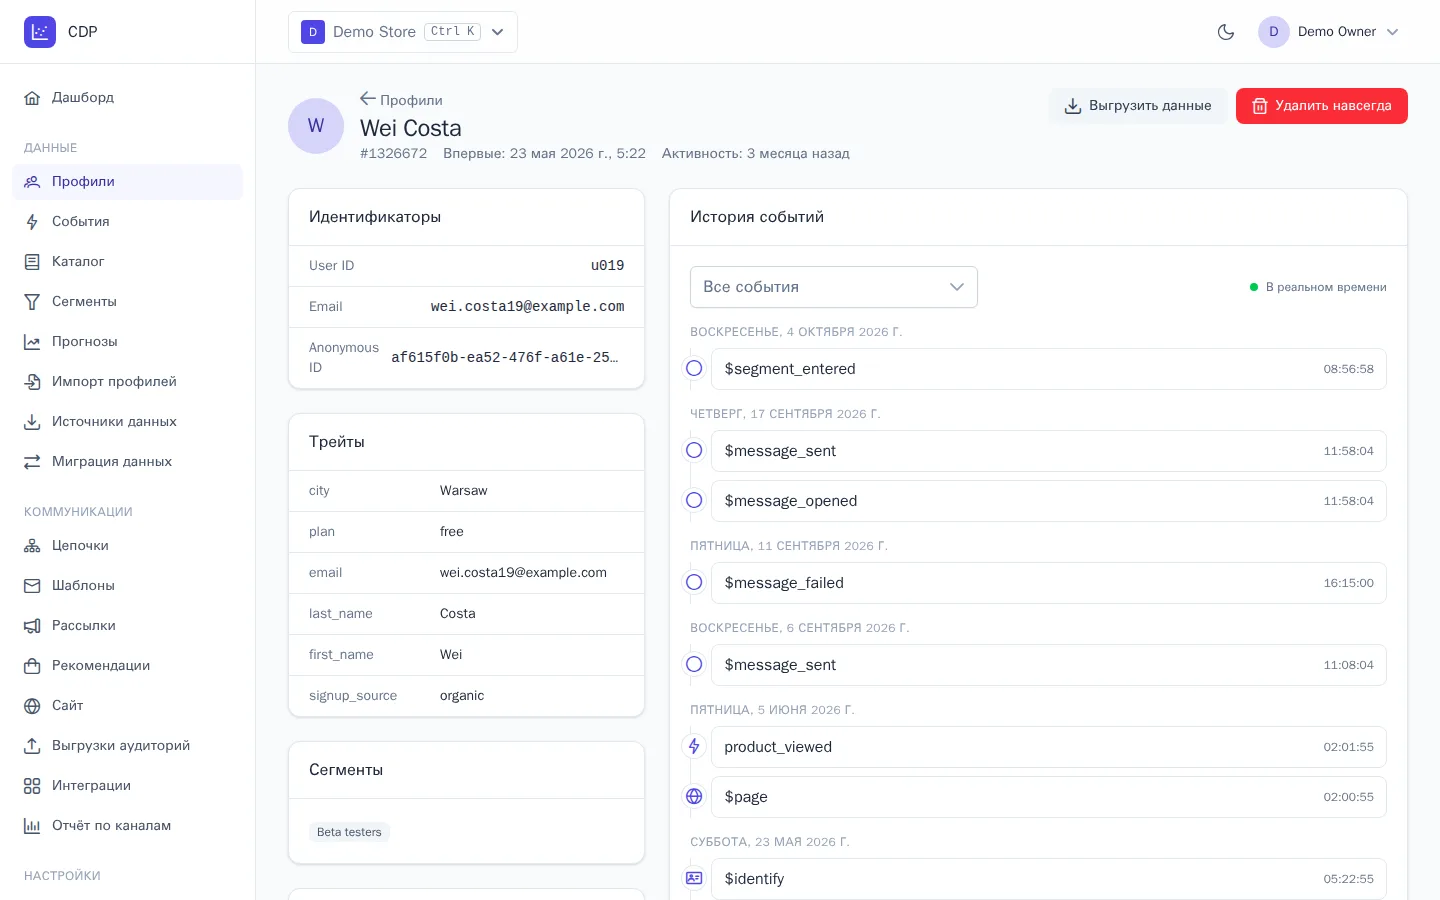Viewport: 1440px width, 900px height.
Task: Click the $page globe event icon
Action: [x=694, y=797]
